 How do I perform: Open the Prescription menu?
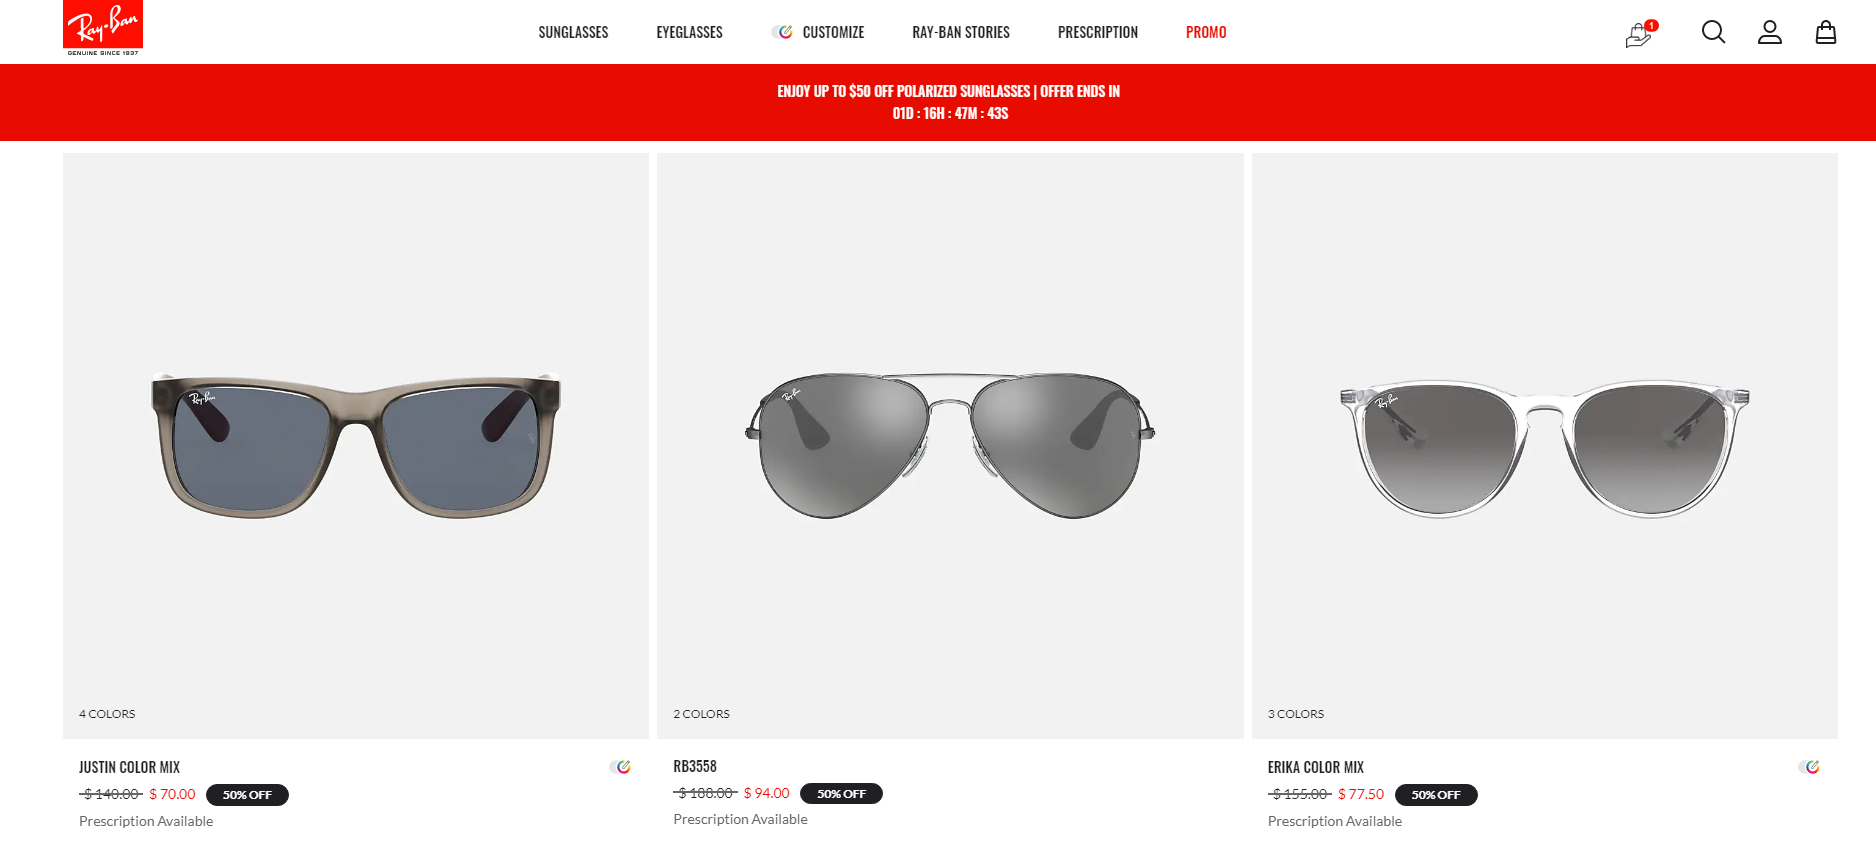pos(1098,32)
